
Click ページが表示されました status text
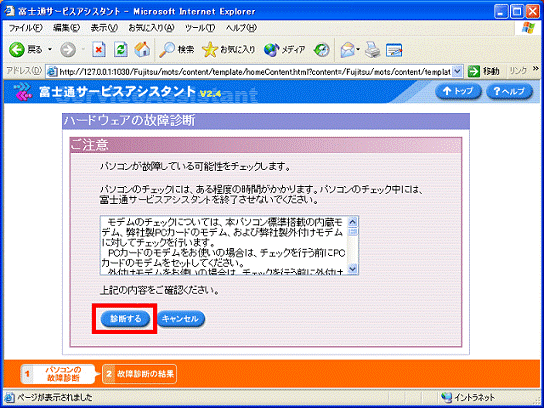pyautogui.click(x=55, y=398)
